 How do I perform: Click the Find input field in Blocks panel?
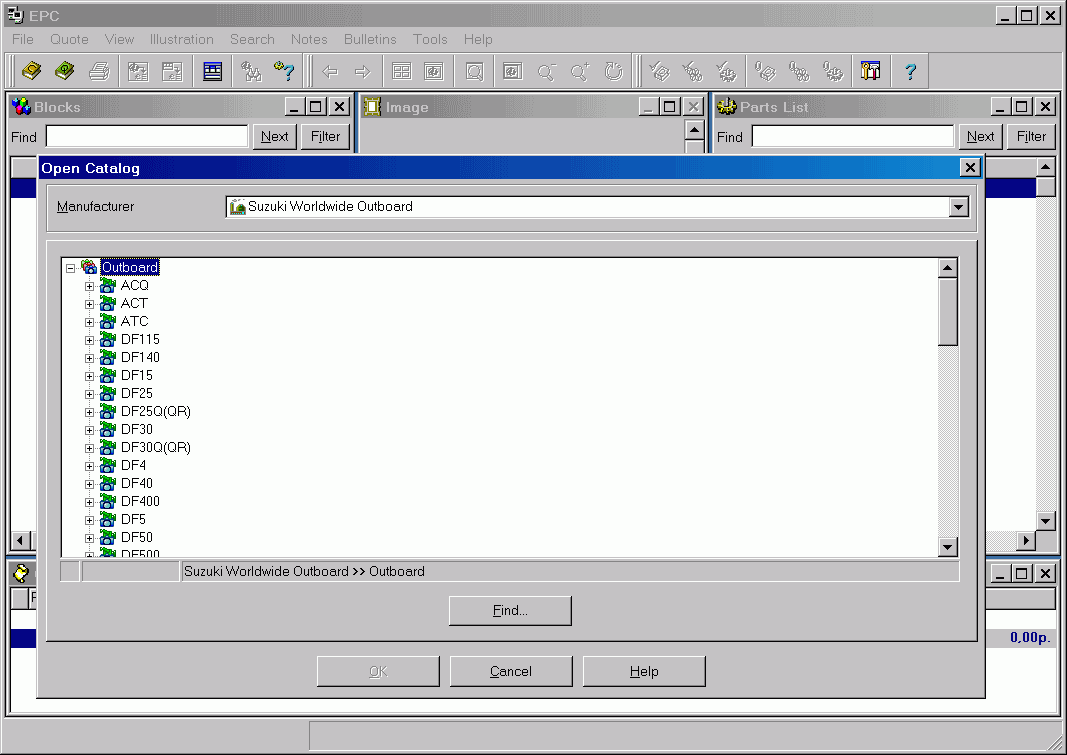tap(146, 136)
